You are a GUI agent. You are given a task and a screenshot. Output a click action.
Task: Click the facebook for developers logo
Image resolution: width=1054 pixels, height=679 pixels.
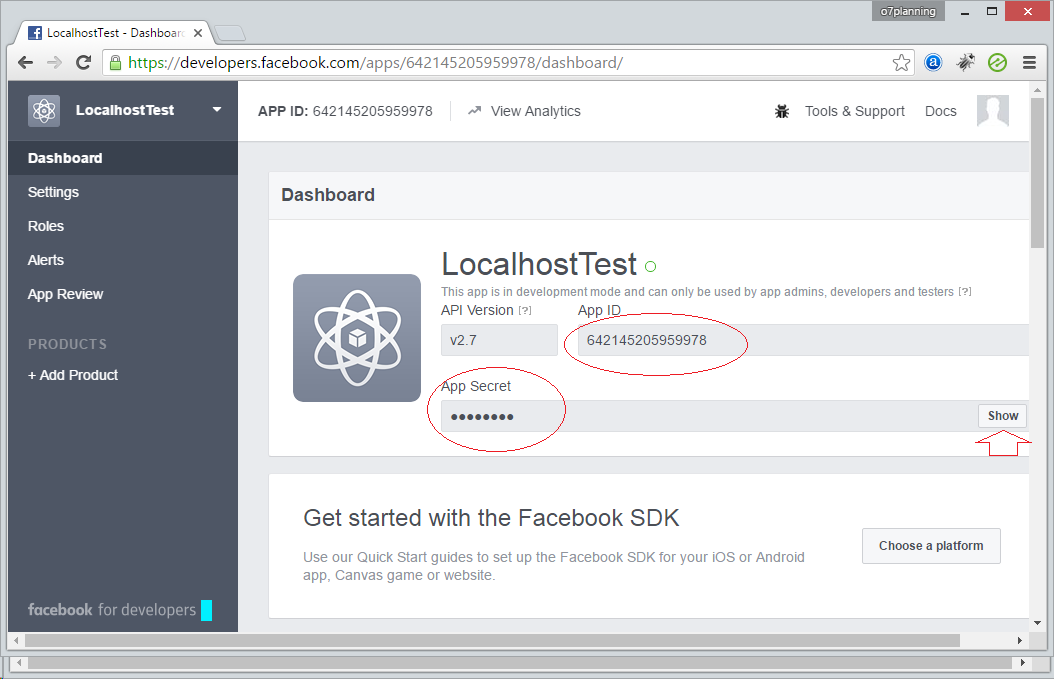point(112,610)
